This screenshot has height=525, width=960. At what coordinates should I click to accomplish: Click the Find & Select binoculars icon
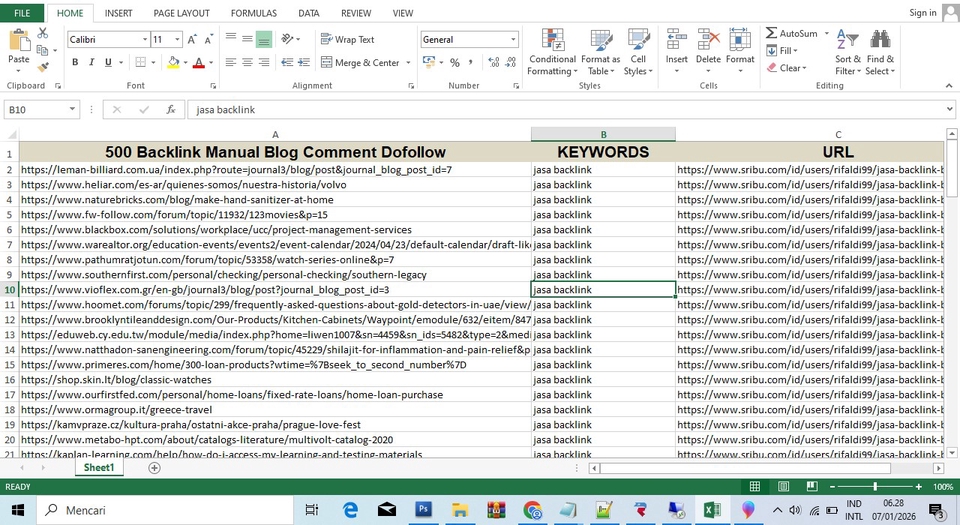(x=880, y=40)
